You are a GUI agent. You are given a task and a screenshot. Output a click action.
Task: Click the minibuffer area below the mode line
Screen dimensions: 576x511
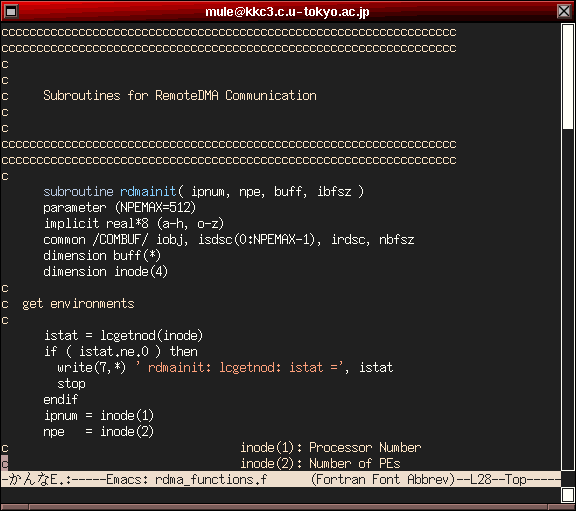pos(281,495)
